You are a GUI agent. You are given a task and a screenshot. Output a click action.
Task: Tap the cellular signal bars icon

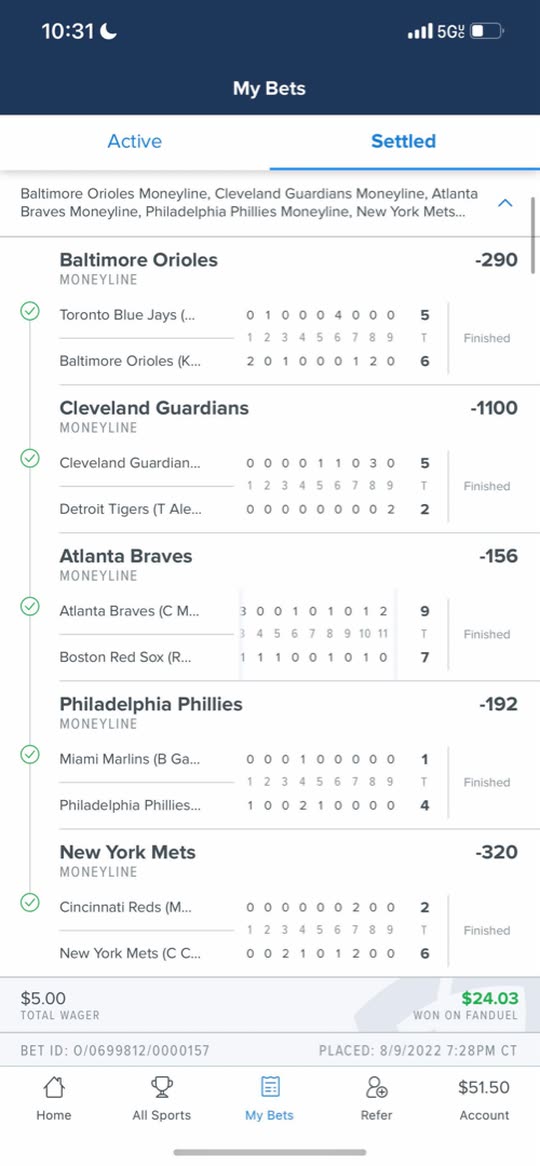coord(420,31)
